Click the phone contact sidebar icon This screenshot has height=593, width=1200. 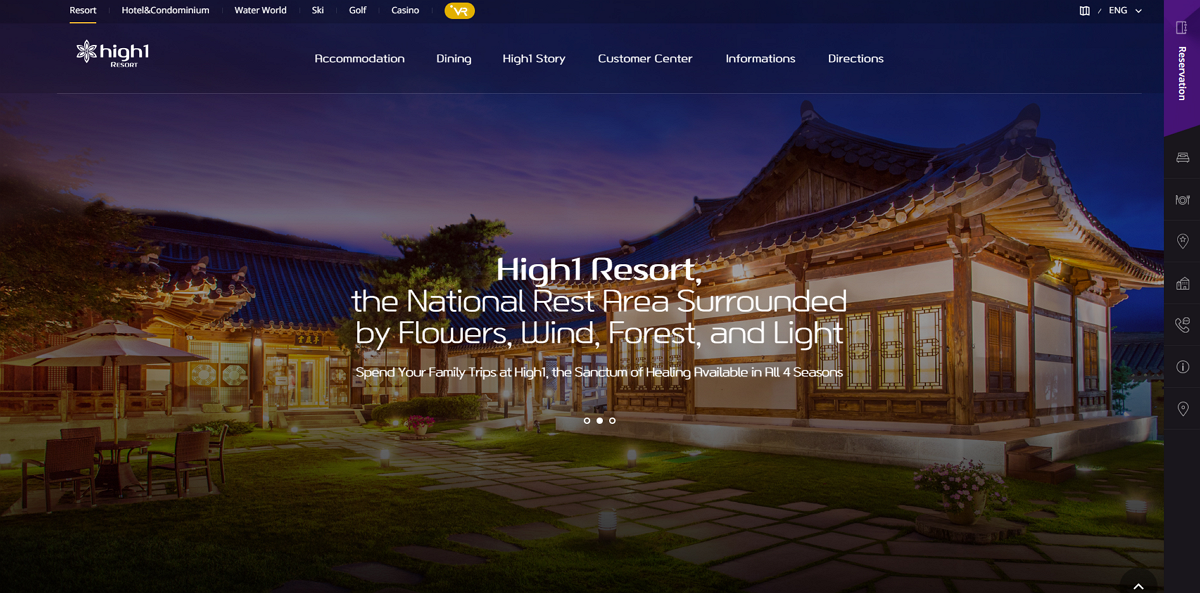tap(1182, 325)
